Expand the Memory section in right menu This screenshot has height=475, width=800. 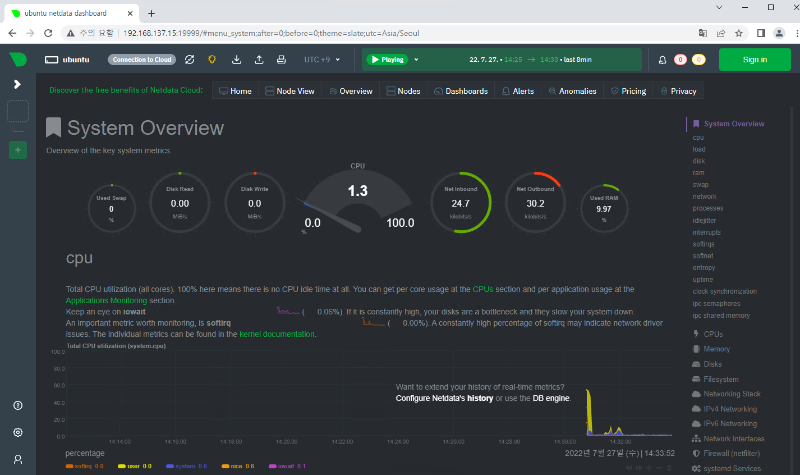point(716,349)
